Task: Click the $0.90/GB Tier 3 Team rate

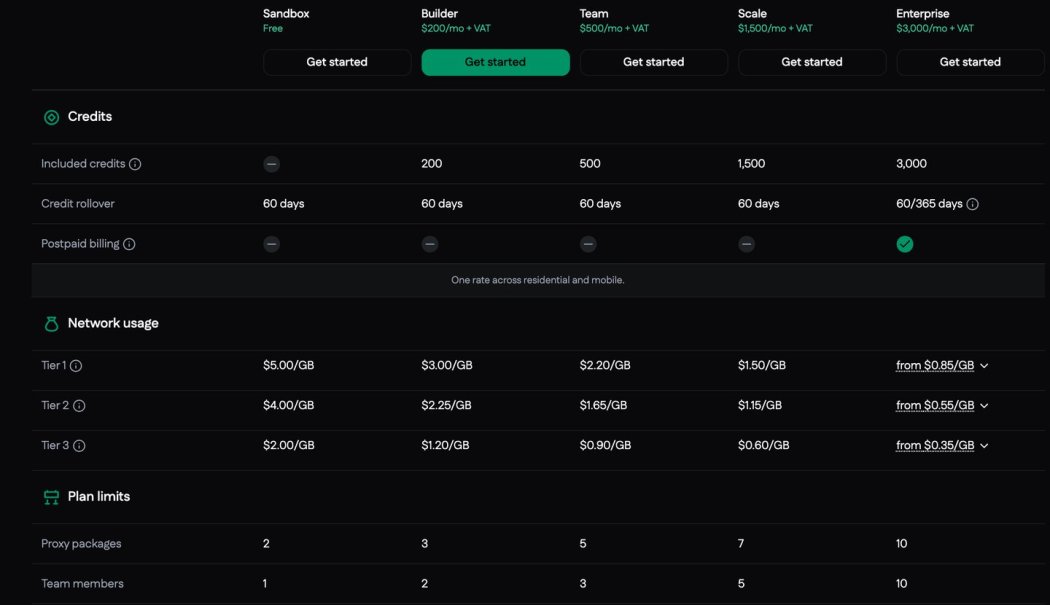Action: 605,446
